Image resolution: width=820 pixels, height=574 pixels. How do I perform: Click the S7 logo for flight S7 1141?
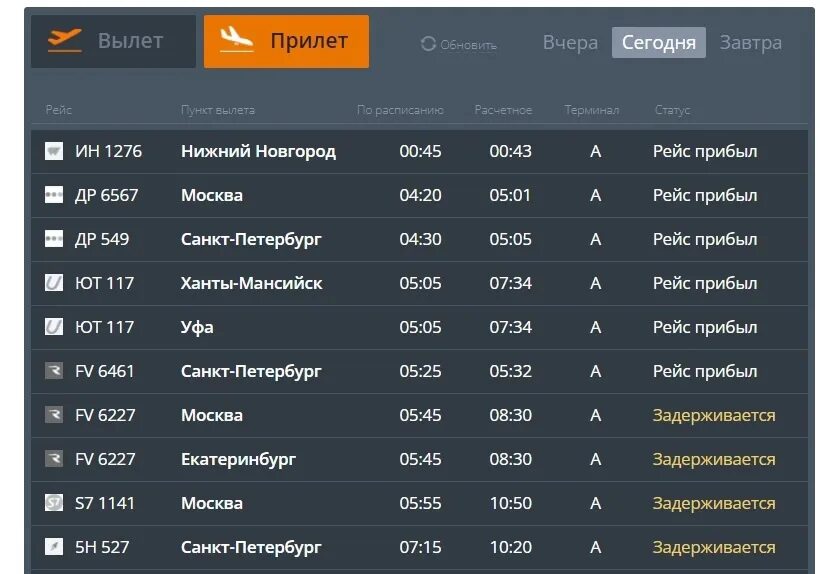pyautogui.click(x=54, y=503)
